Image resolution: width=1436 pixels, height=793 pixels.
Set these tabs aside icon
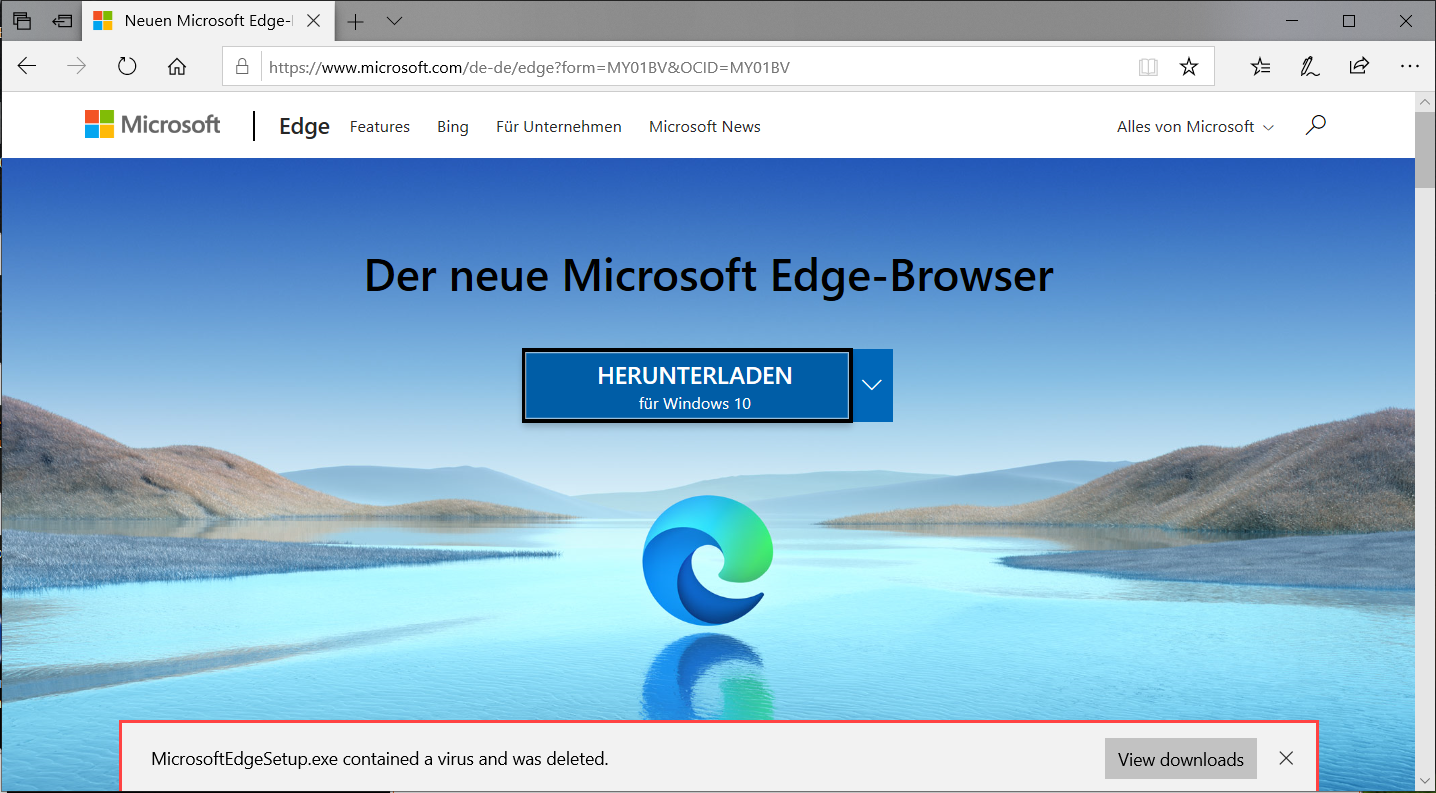pos(63,20)
